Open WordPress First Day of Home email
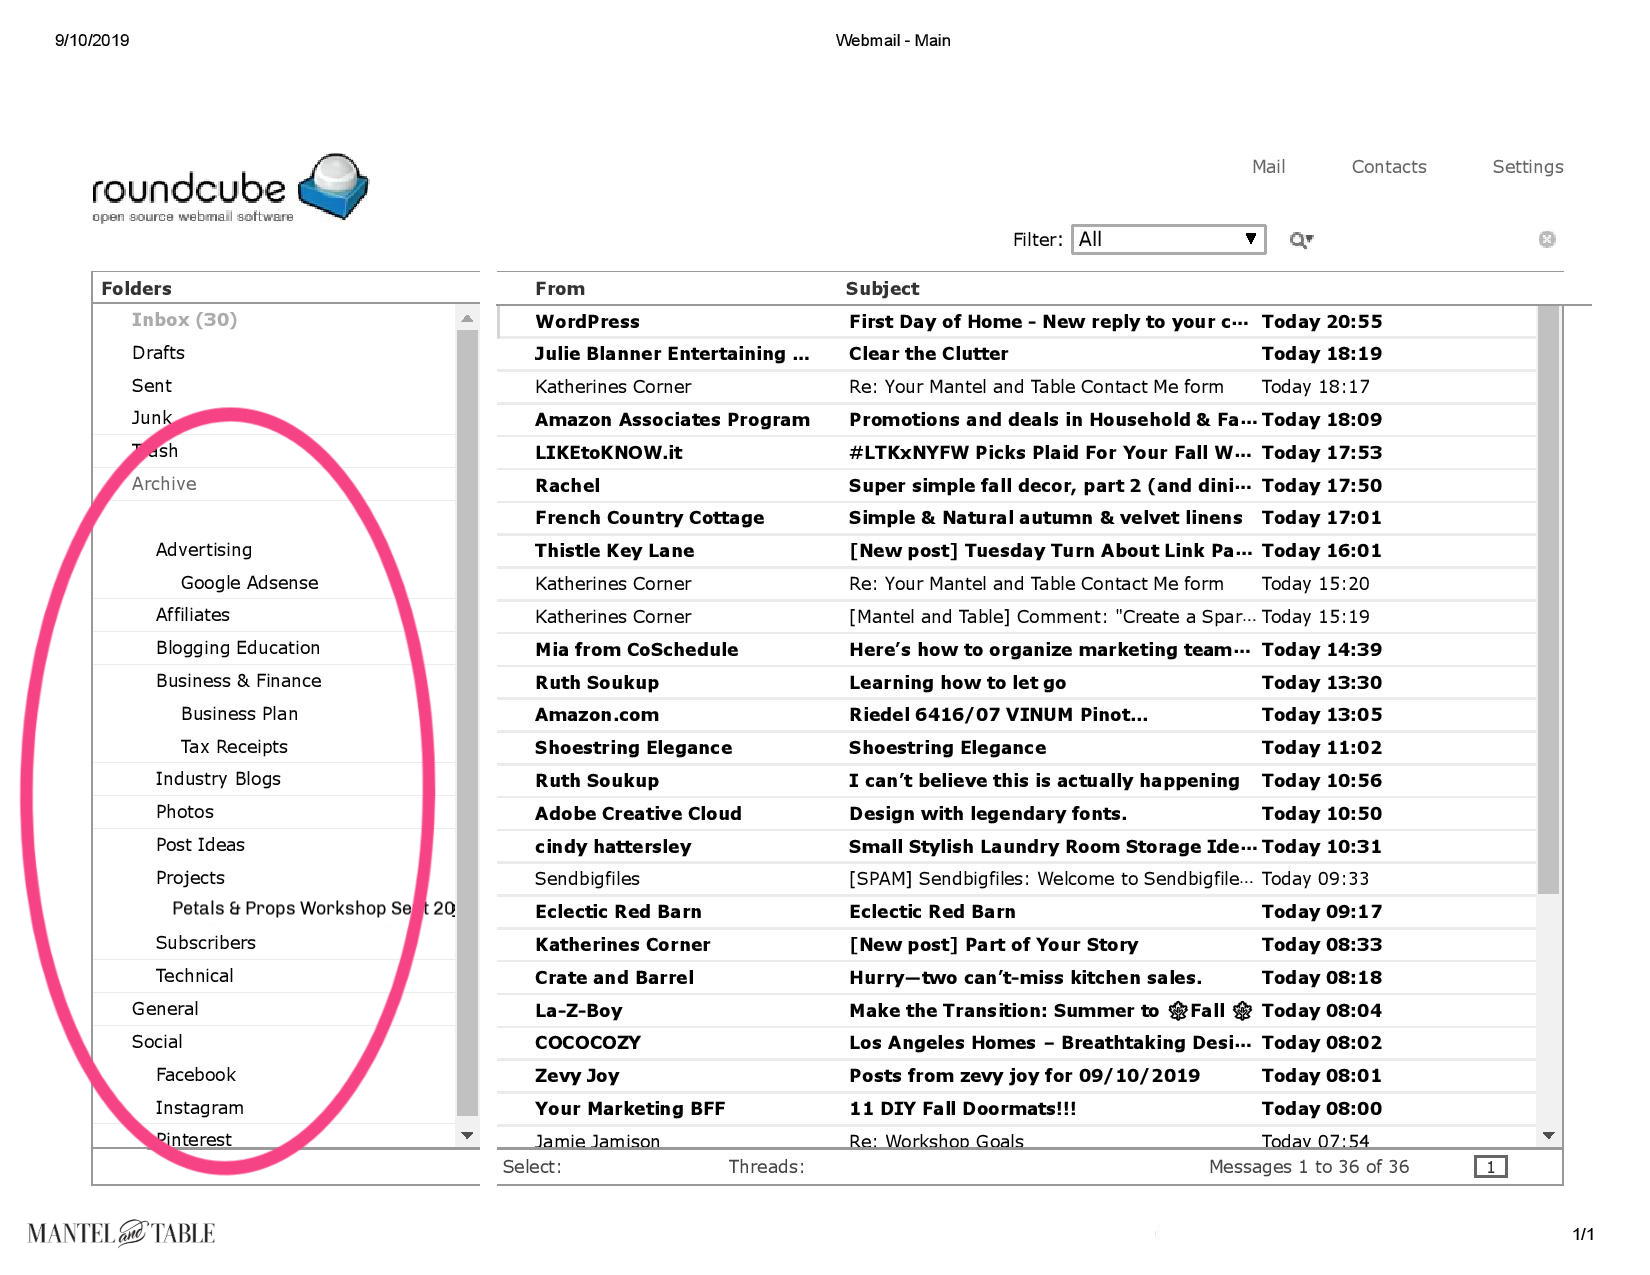 point(1016,322)
